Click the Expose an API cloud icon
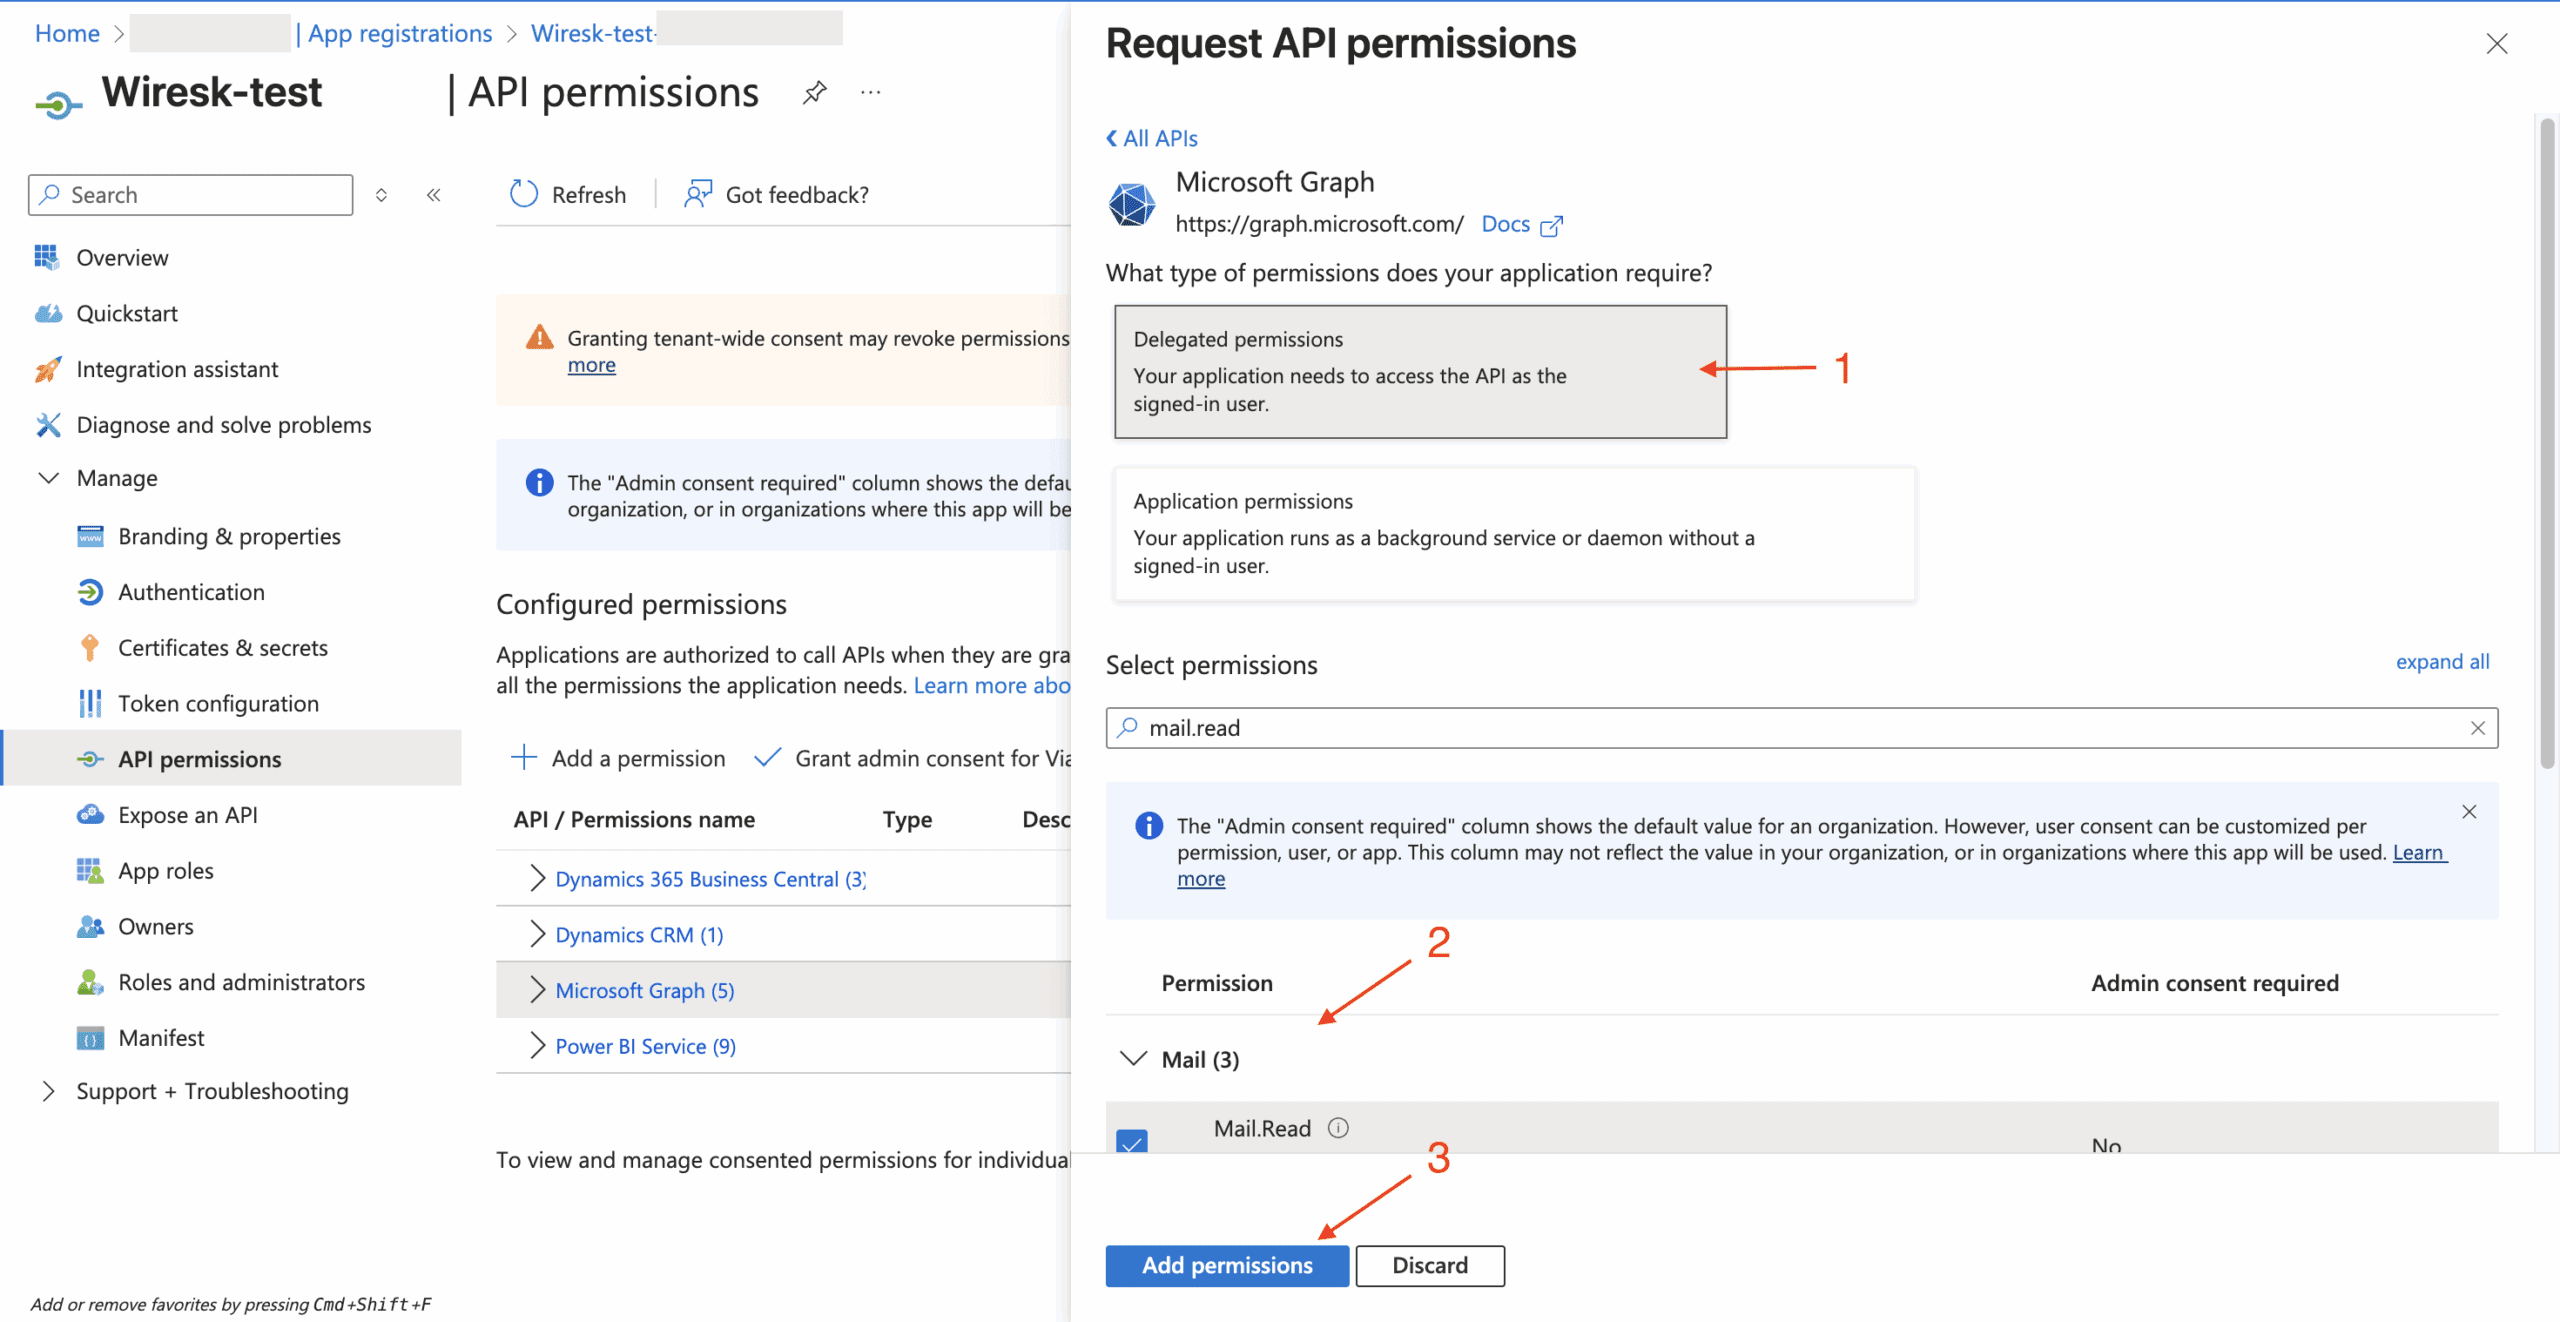 pyautogui.click(x=90, y=814)
